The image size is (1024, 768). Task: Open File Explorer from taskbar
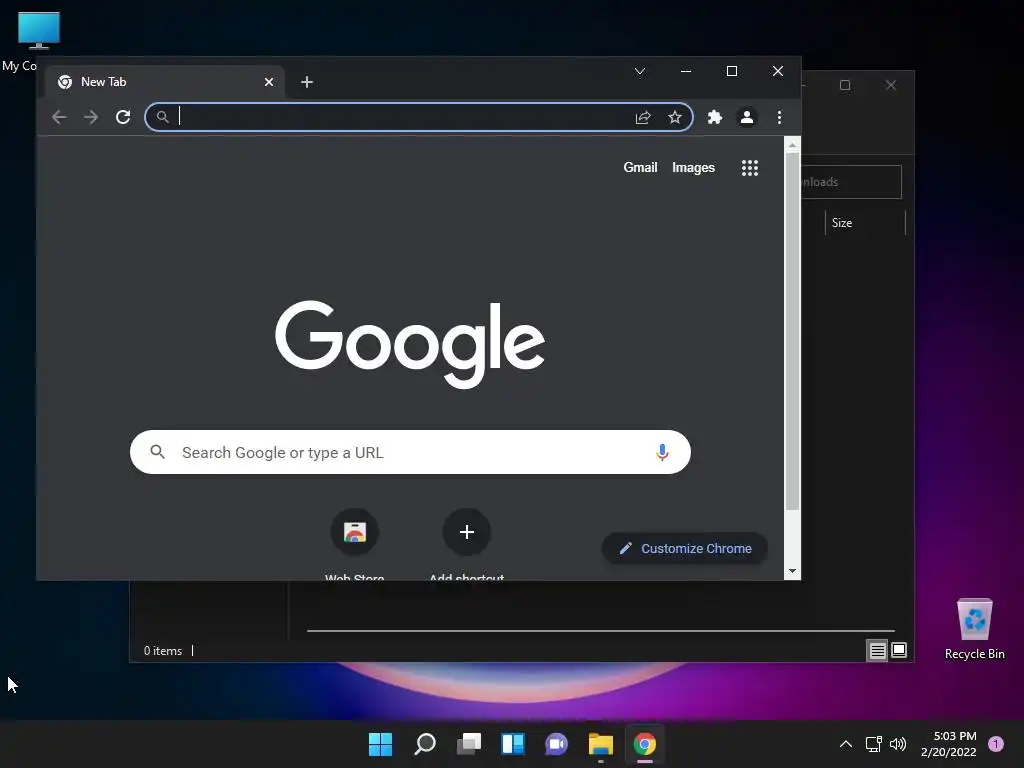601,744
